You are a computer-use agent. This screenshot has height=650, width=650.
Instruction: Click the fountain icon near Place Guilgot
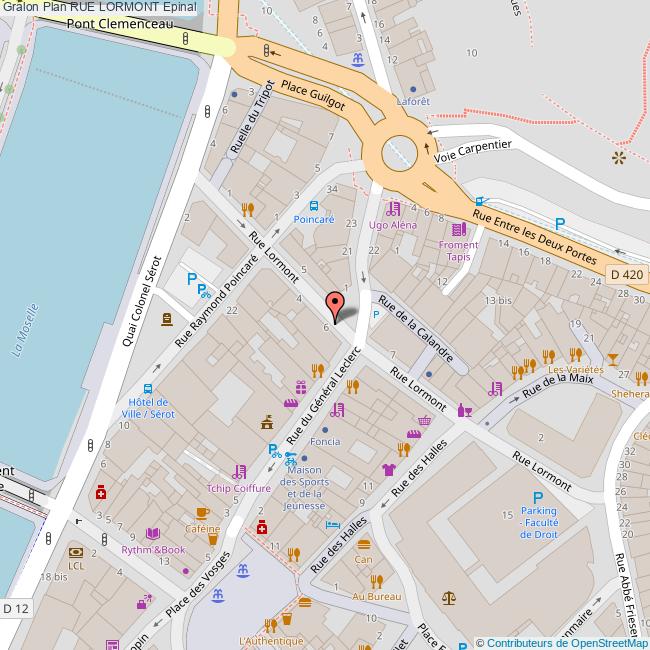coord(358,59)
